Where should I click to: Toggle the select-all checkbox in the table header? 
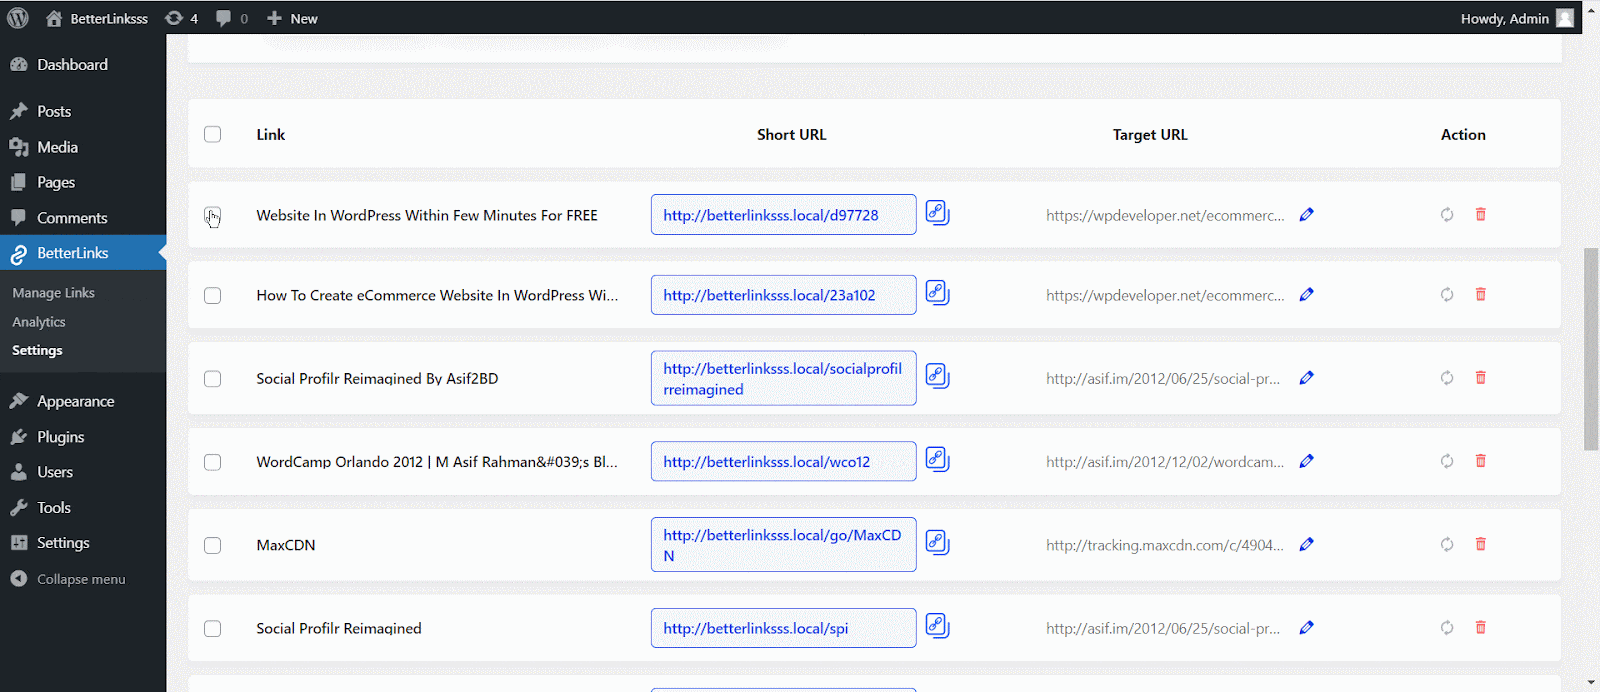212,134
